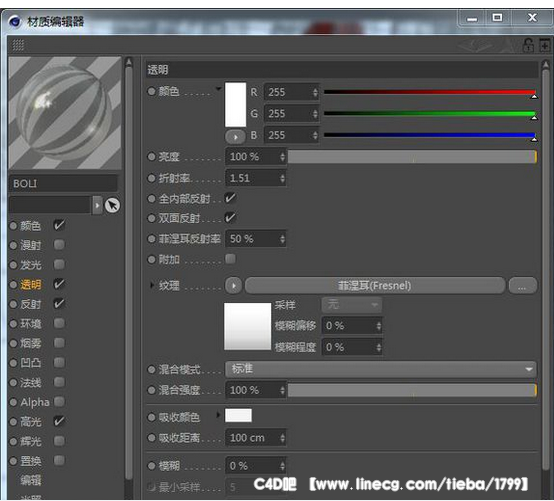
Task: Click the new-window plus icon beside lock
Action: coord(545,45)
